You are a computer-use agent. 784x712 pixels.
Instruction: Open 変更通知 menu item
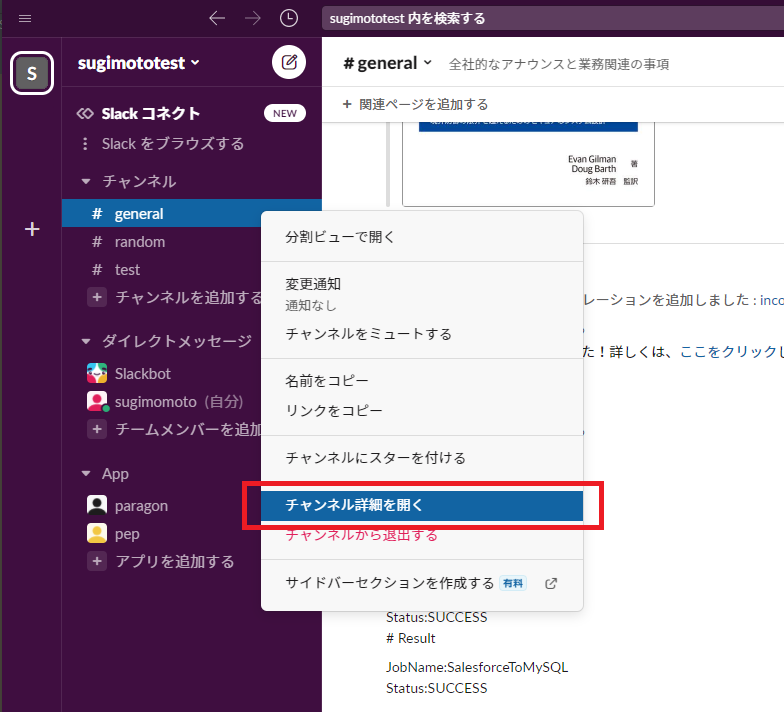(x=422, y=294)
